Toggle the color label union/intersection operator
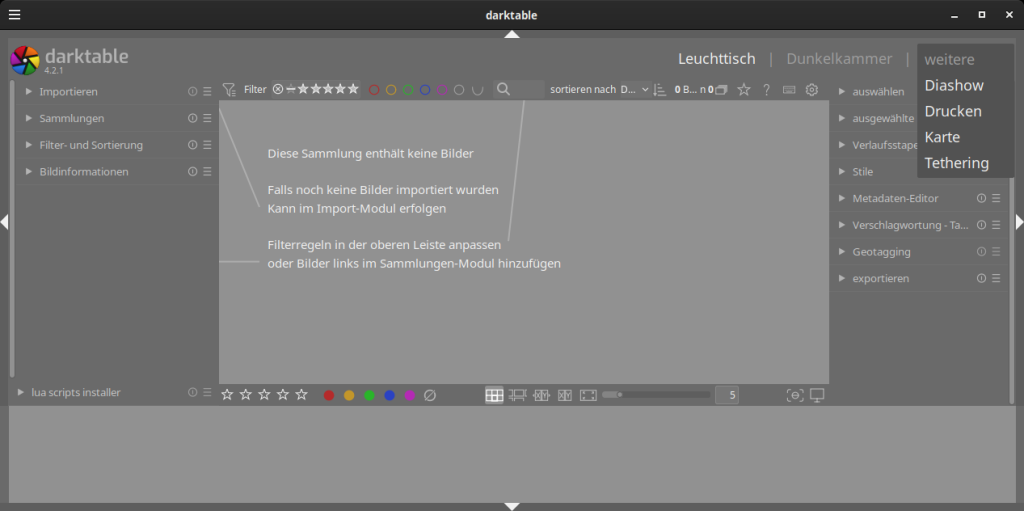 point(478,90)
